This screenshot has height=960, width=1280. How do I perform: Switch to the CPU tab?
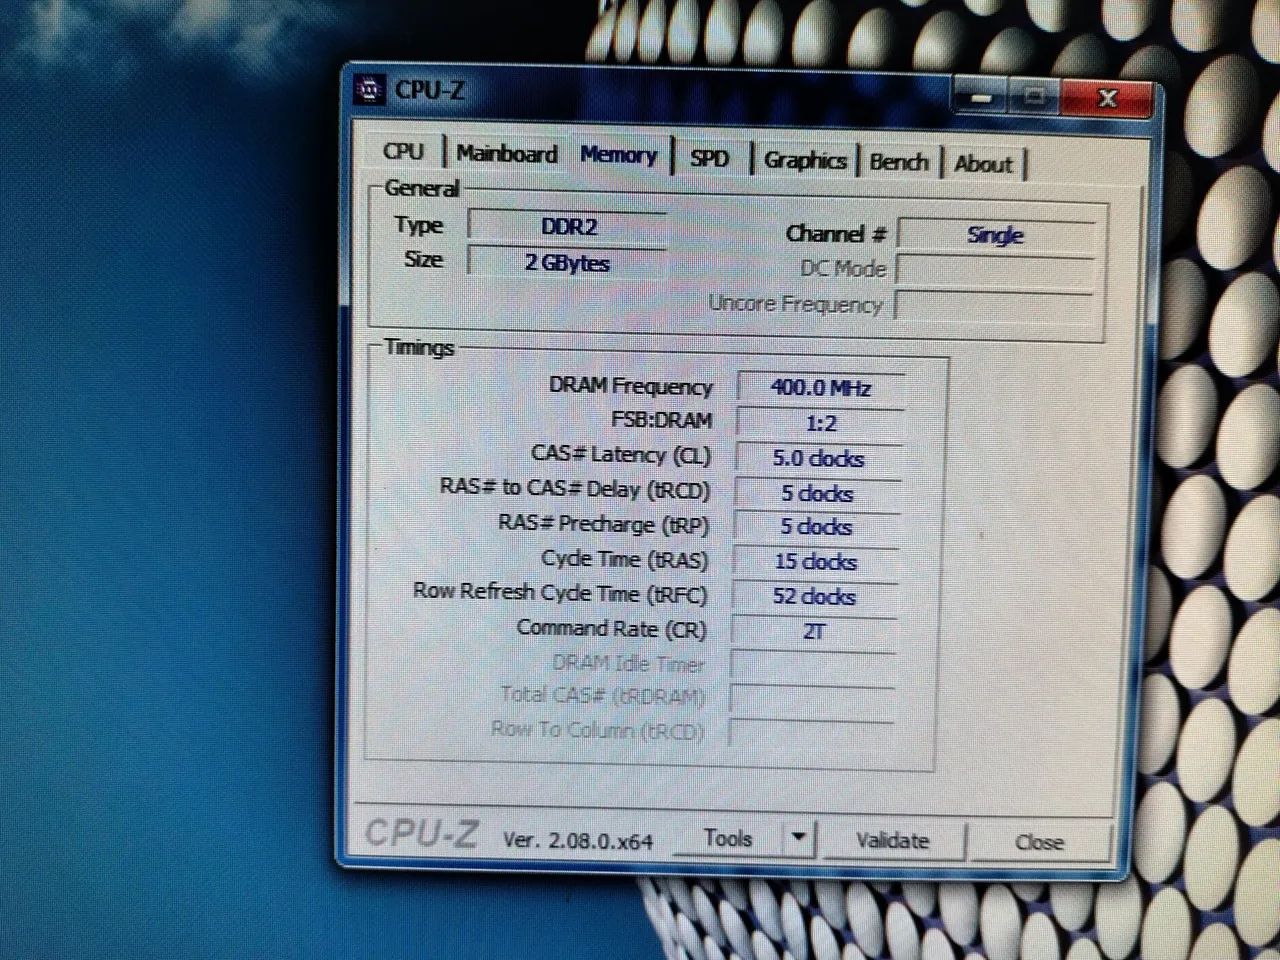pyautogui.click(x=404, y=152)
